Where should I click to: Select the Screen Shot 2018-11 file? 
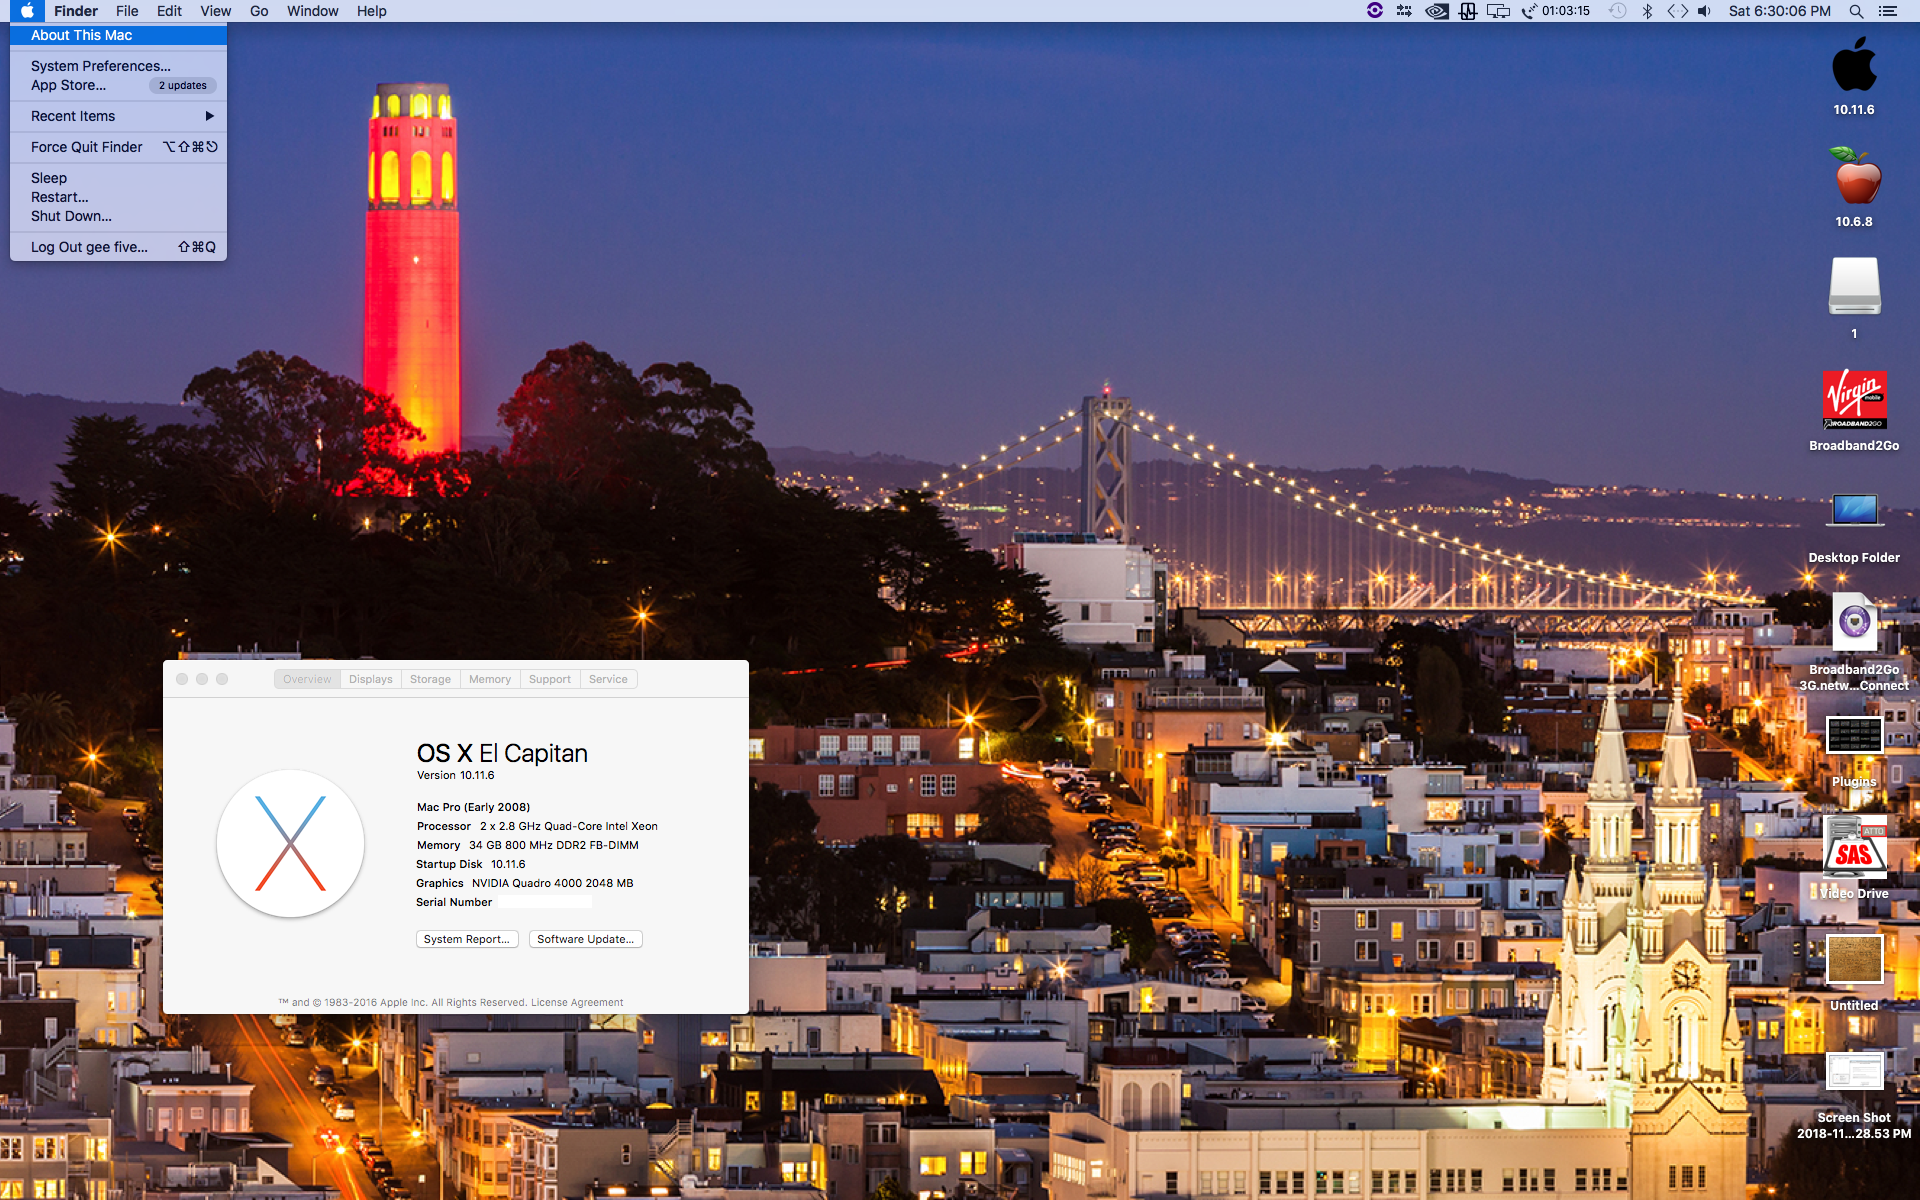click(x=1855, y=1071)
